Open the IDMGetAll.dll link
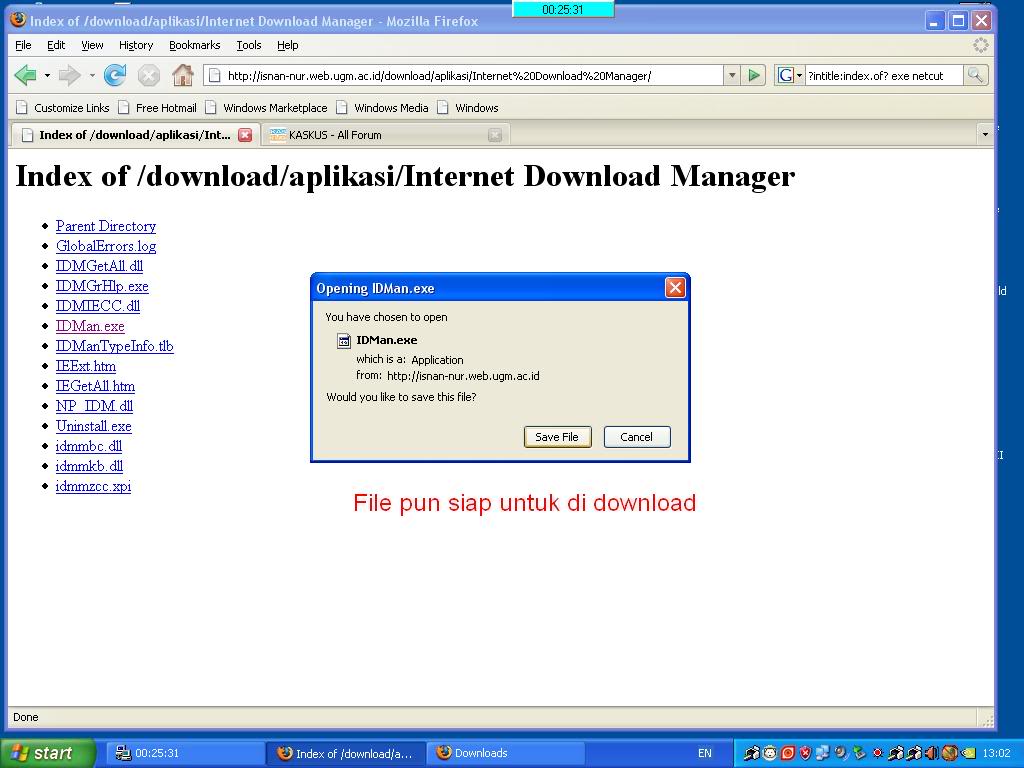The height and width of the screenshot is (768, 1024). 99,266
